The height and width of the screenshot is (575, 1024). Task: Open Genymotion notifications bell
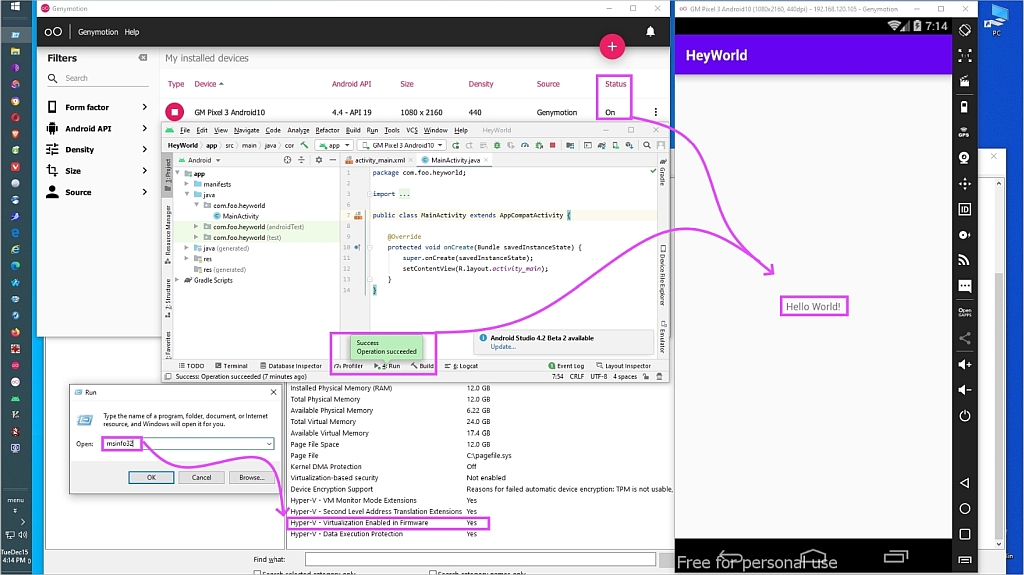(x=650, y=31)
